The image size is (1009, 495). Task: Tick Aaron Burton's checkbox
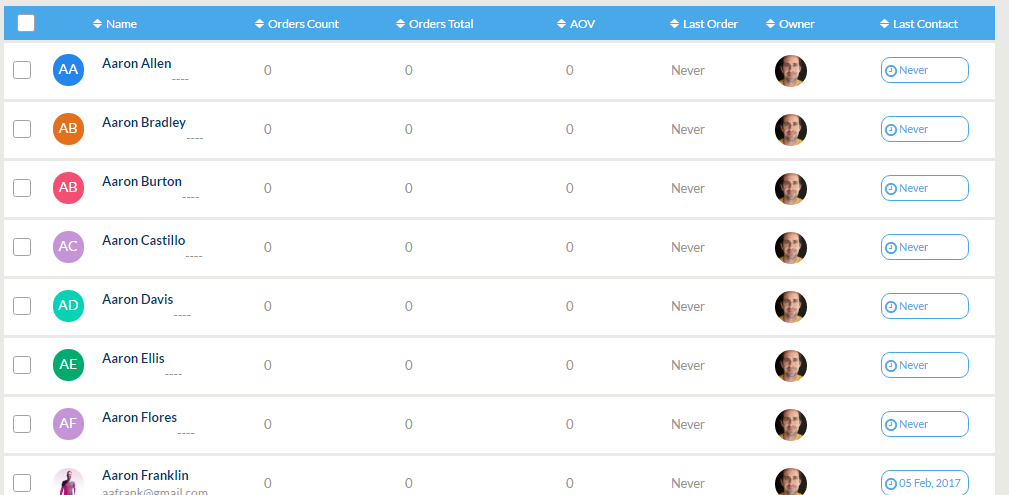pyautogui.click(x=22, y=188)
